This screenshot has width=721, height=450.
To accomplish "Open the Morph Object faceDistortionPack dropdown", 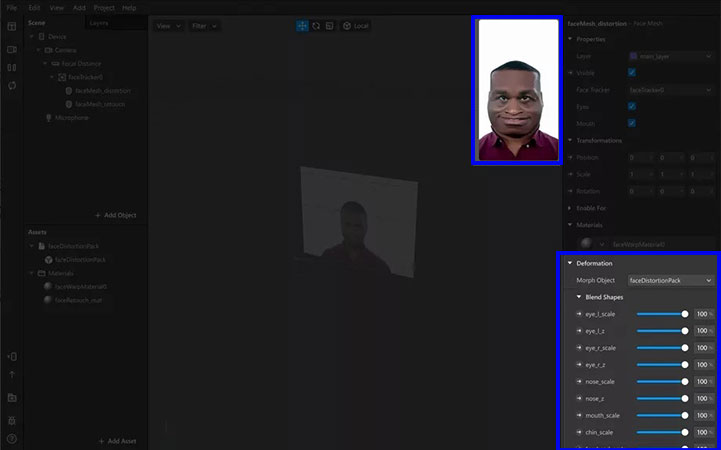I will click(x=670, y=280).
